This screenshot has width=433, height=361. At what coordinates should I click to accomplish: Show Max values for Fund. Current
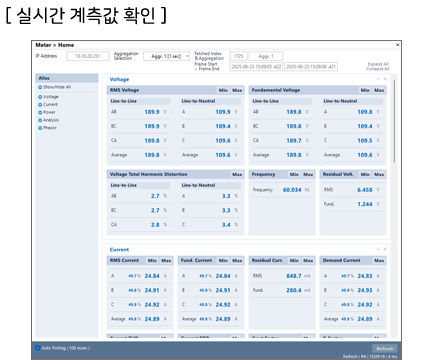(x=237, y=260)
